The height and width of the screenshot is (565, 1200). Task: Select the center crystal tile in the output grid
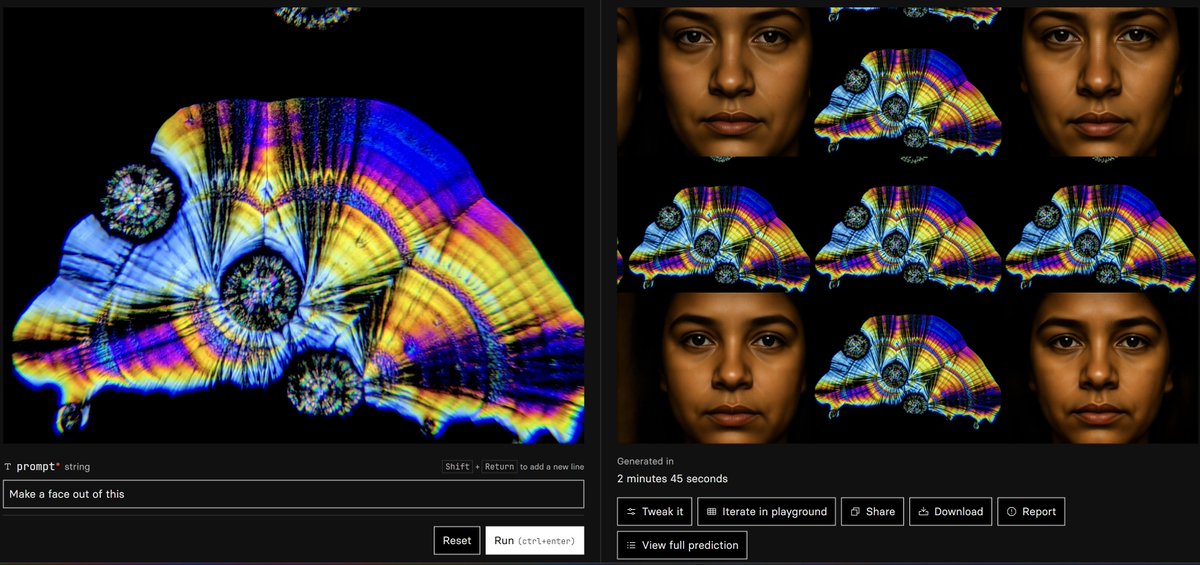907,240
